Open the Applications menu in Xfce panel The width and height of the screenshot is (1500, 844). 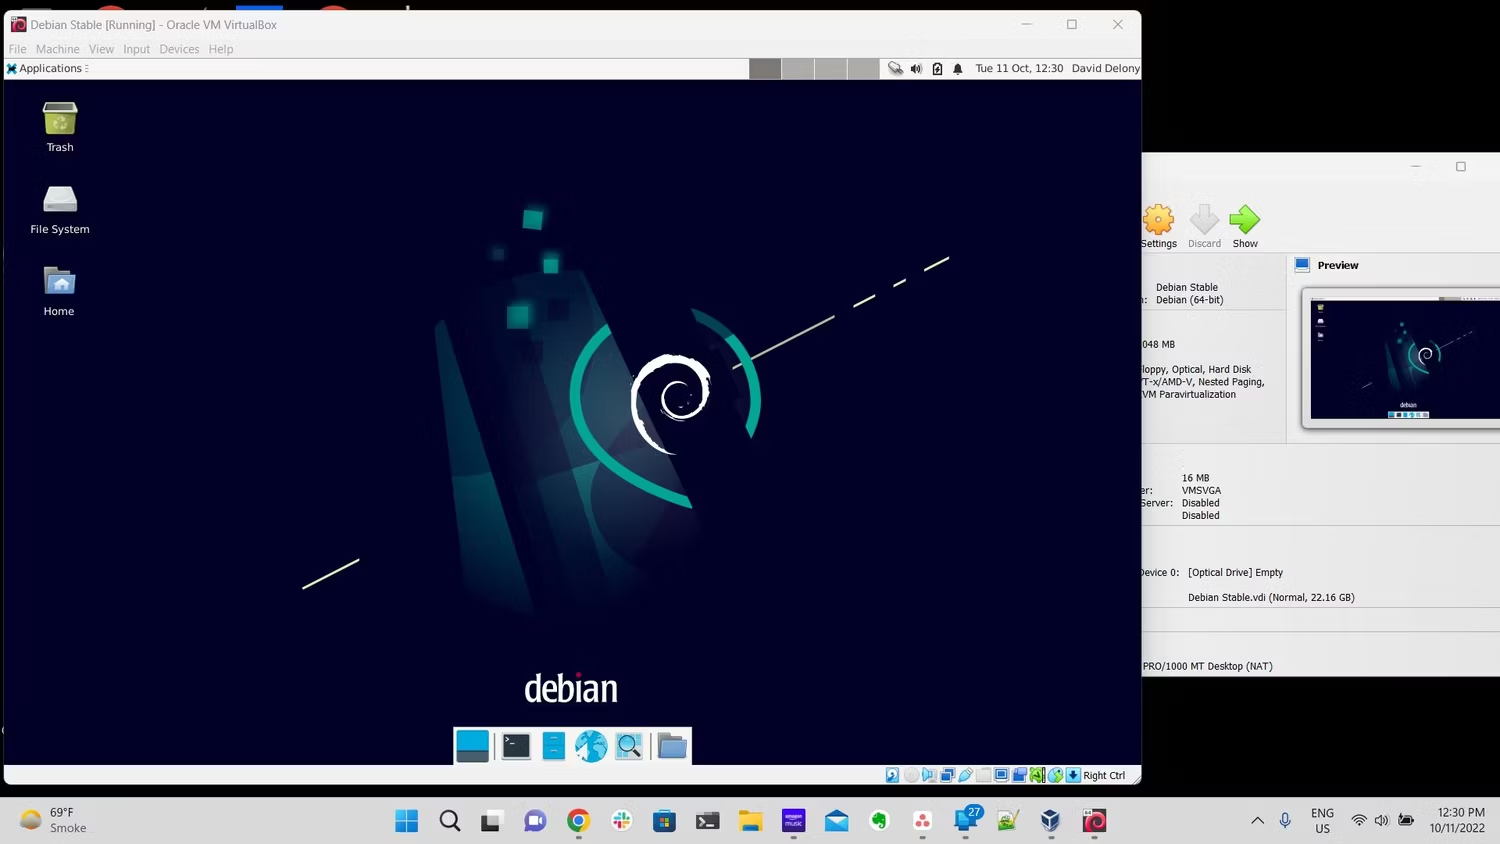[x=46, y=68]
